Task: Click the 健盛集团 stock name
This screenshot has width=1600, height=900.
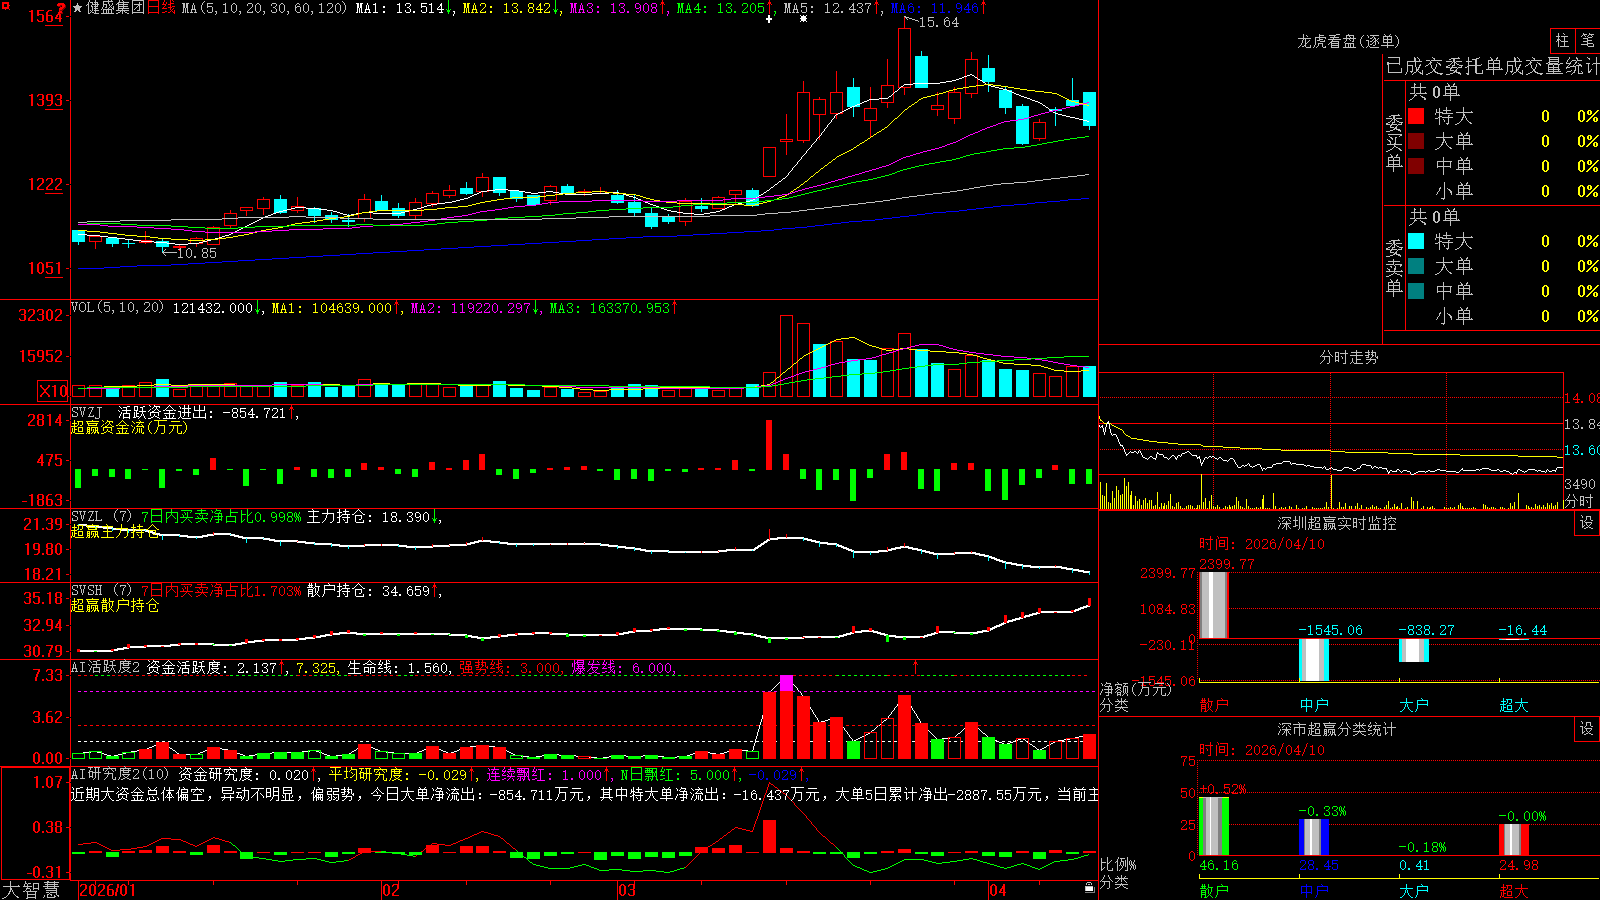Action: point(115,8)
